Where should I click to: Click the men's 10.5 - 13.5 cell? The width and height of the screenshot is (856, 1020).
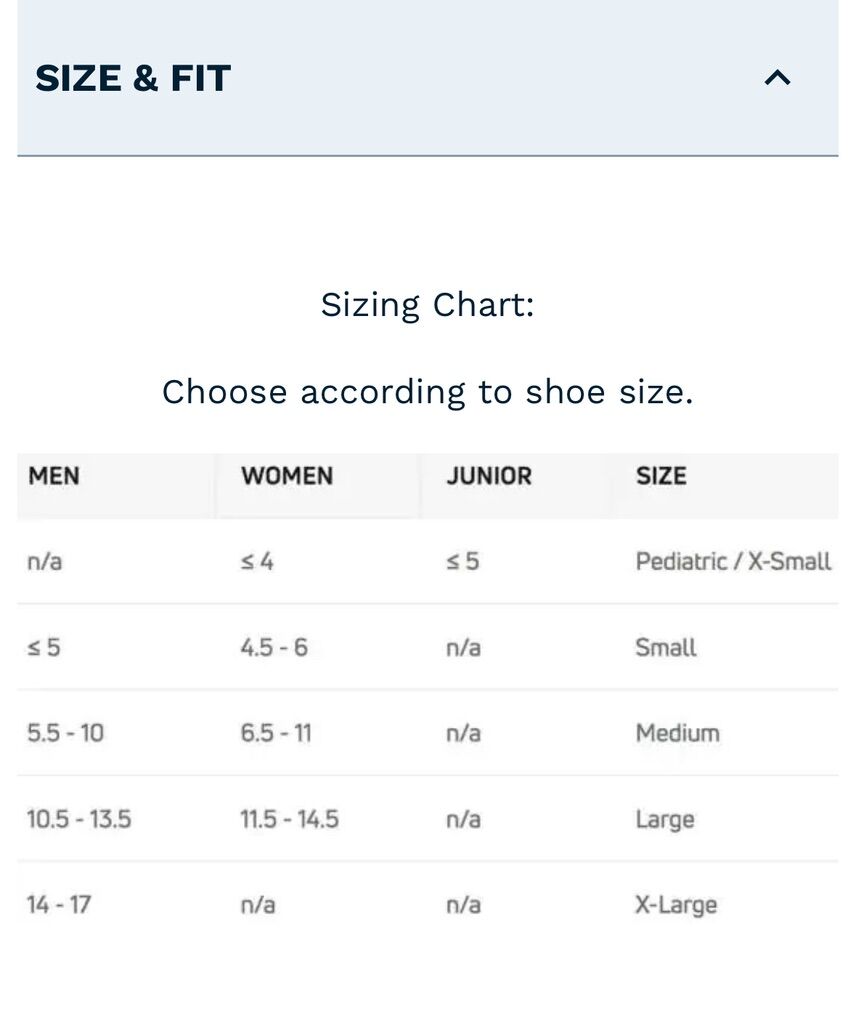pyautogui.click(x=79, y=820)
